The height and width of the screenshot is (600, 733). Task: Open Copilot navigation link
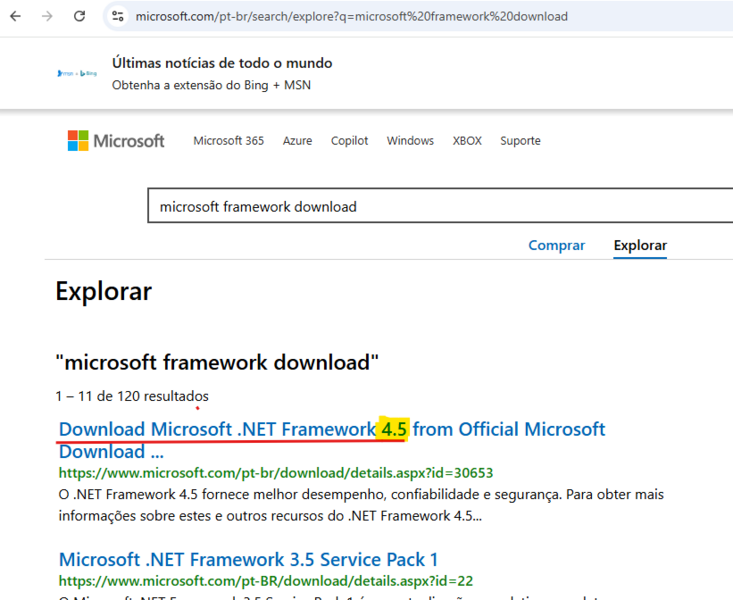(349, 141)
